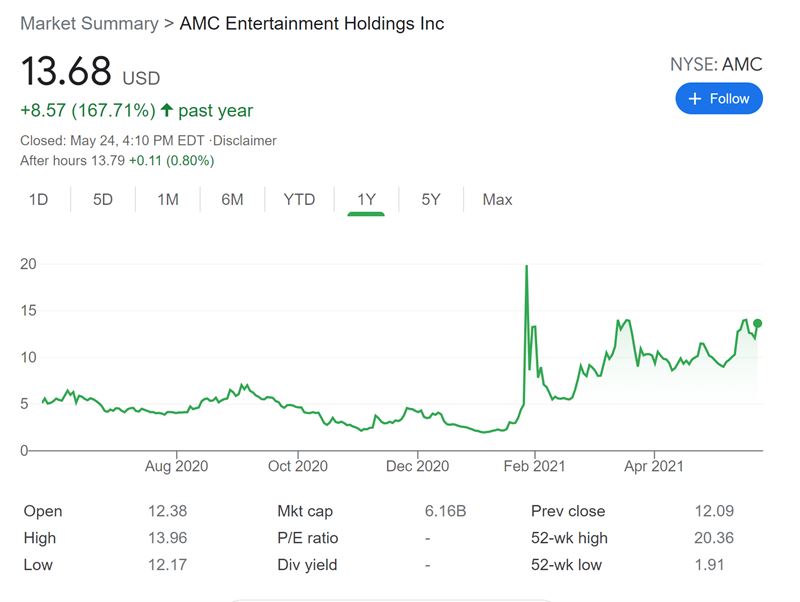
Task: Show the 6M chart range
Action: click(232, 199)
